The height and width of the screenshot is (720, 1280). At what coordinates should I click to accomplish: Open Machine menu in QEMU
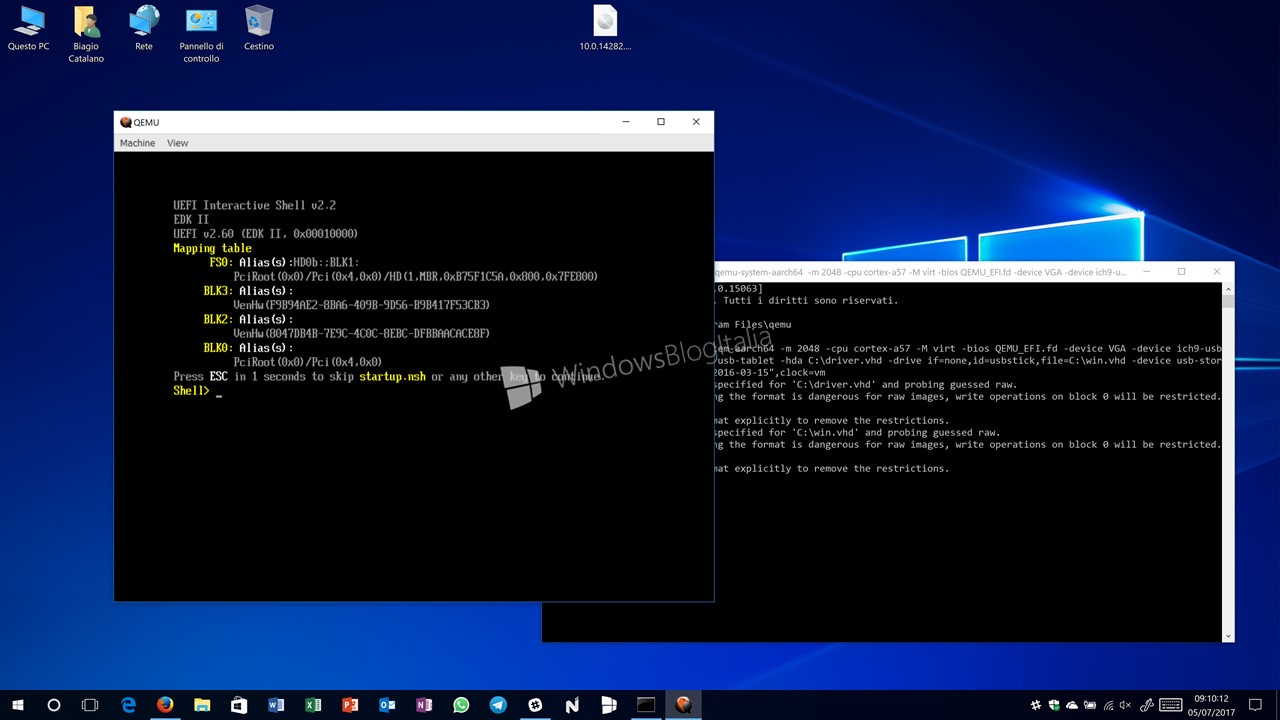137,143
